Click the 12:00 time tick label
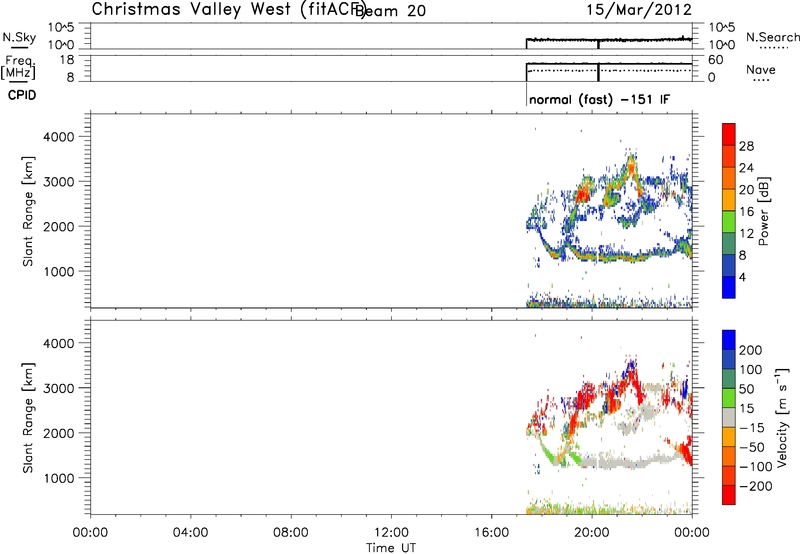The image size is (800, 554). pyautogui.click(x=391, y=532)
